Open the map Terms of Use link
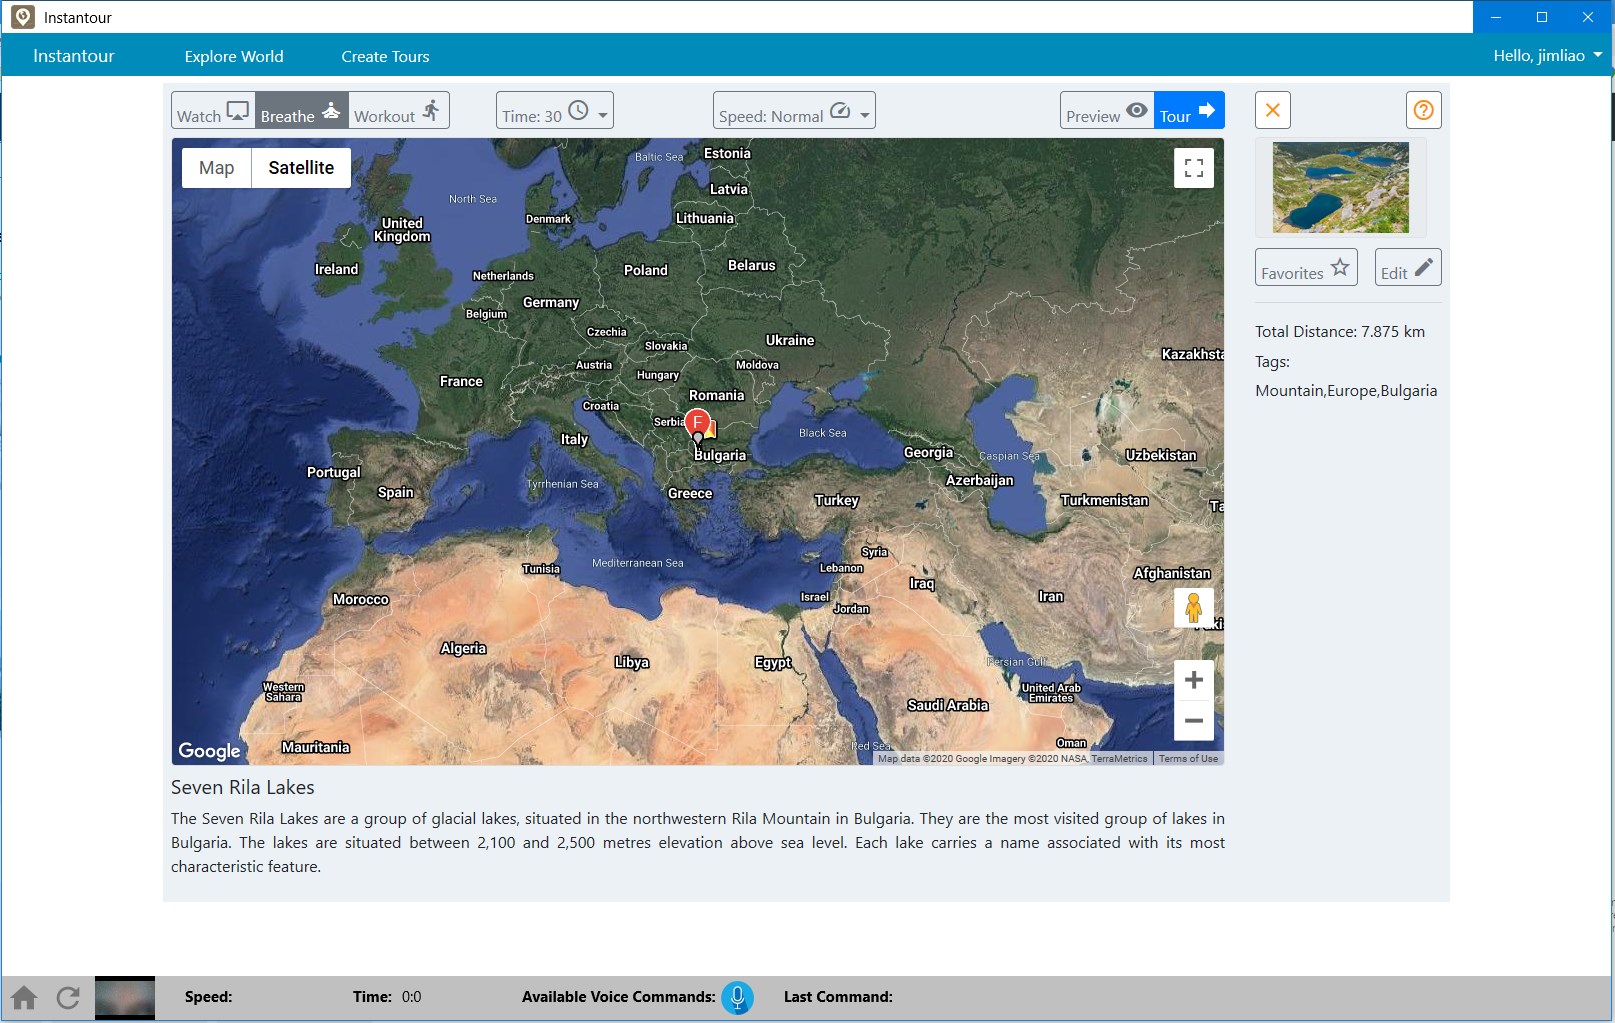This screenshot has width=1615, height=1023. [1188, 759]
